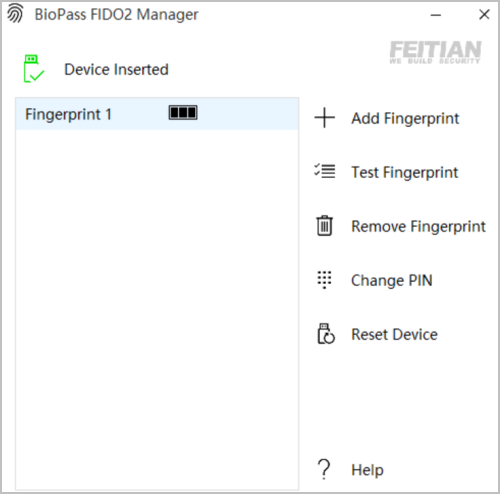Click the plus icon for adding fingerprint

point(324,118)
